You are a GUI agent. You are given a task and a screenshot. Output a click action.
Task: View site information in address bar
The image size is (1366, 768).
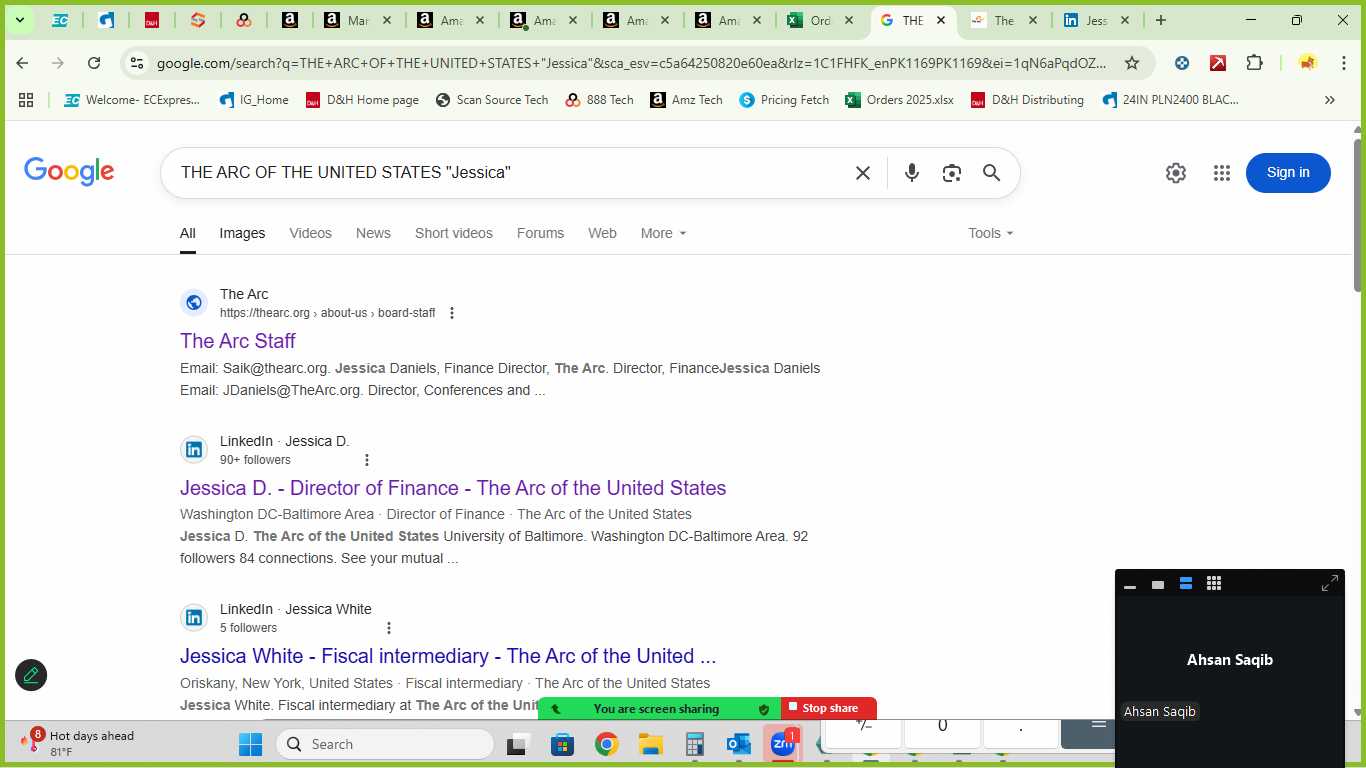(x=137, y=63)
